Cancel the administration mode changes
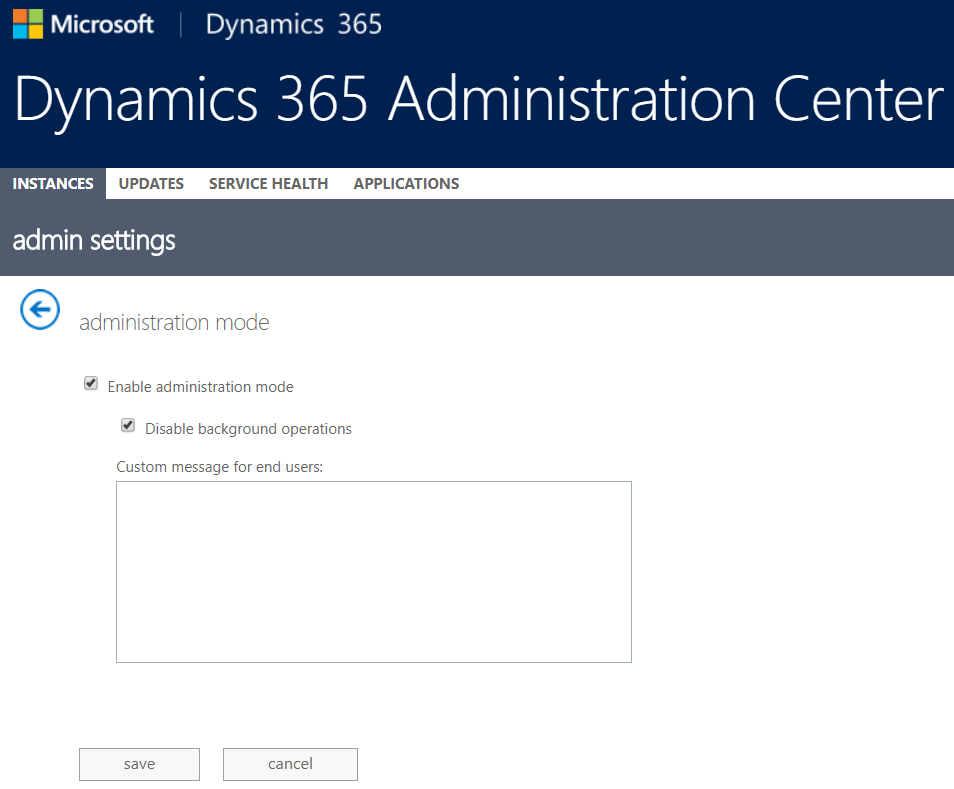The width and height of the screenshot is (954, 789). [290, 764]
